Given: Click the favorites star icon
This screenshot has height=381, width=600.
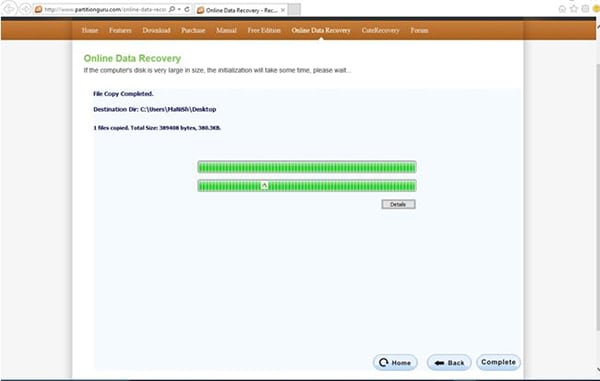Looking at the screenshot, I should (574, 9).
